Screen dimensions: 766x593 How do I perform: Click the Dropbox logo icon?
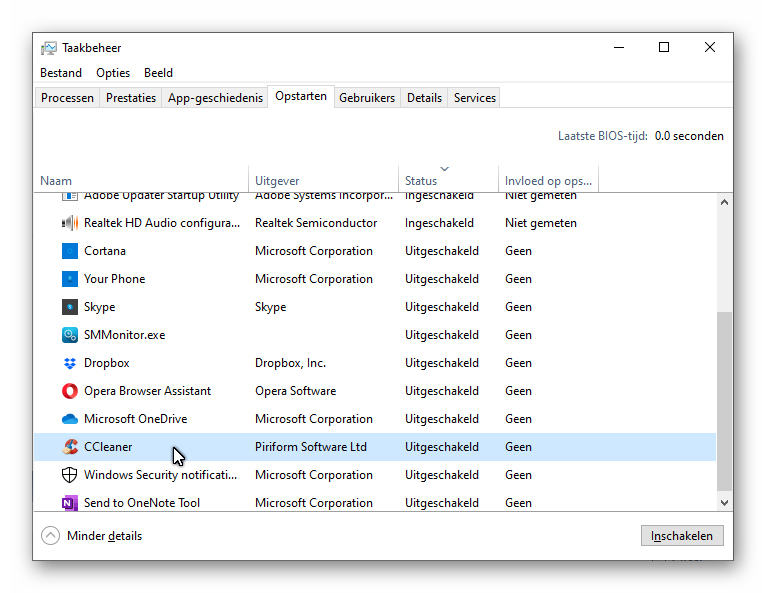pyautogui.click(x=69, y=363)
